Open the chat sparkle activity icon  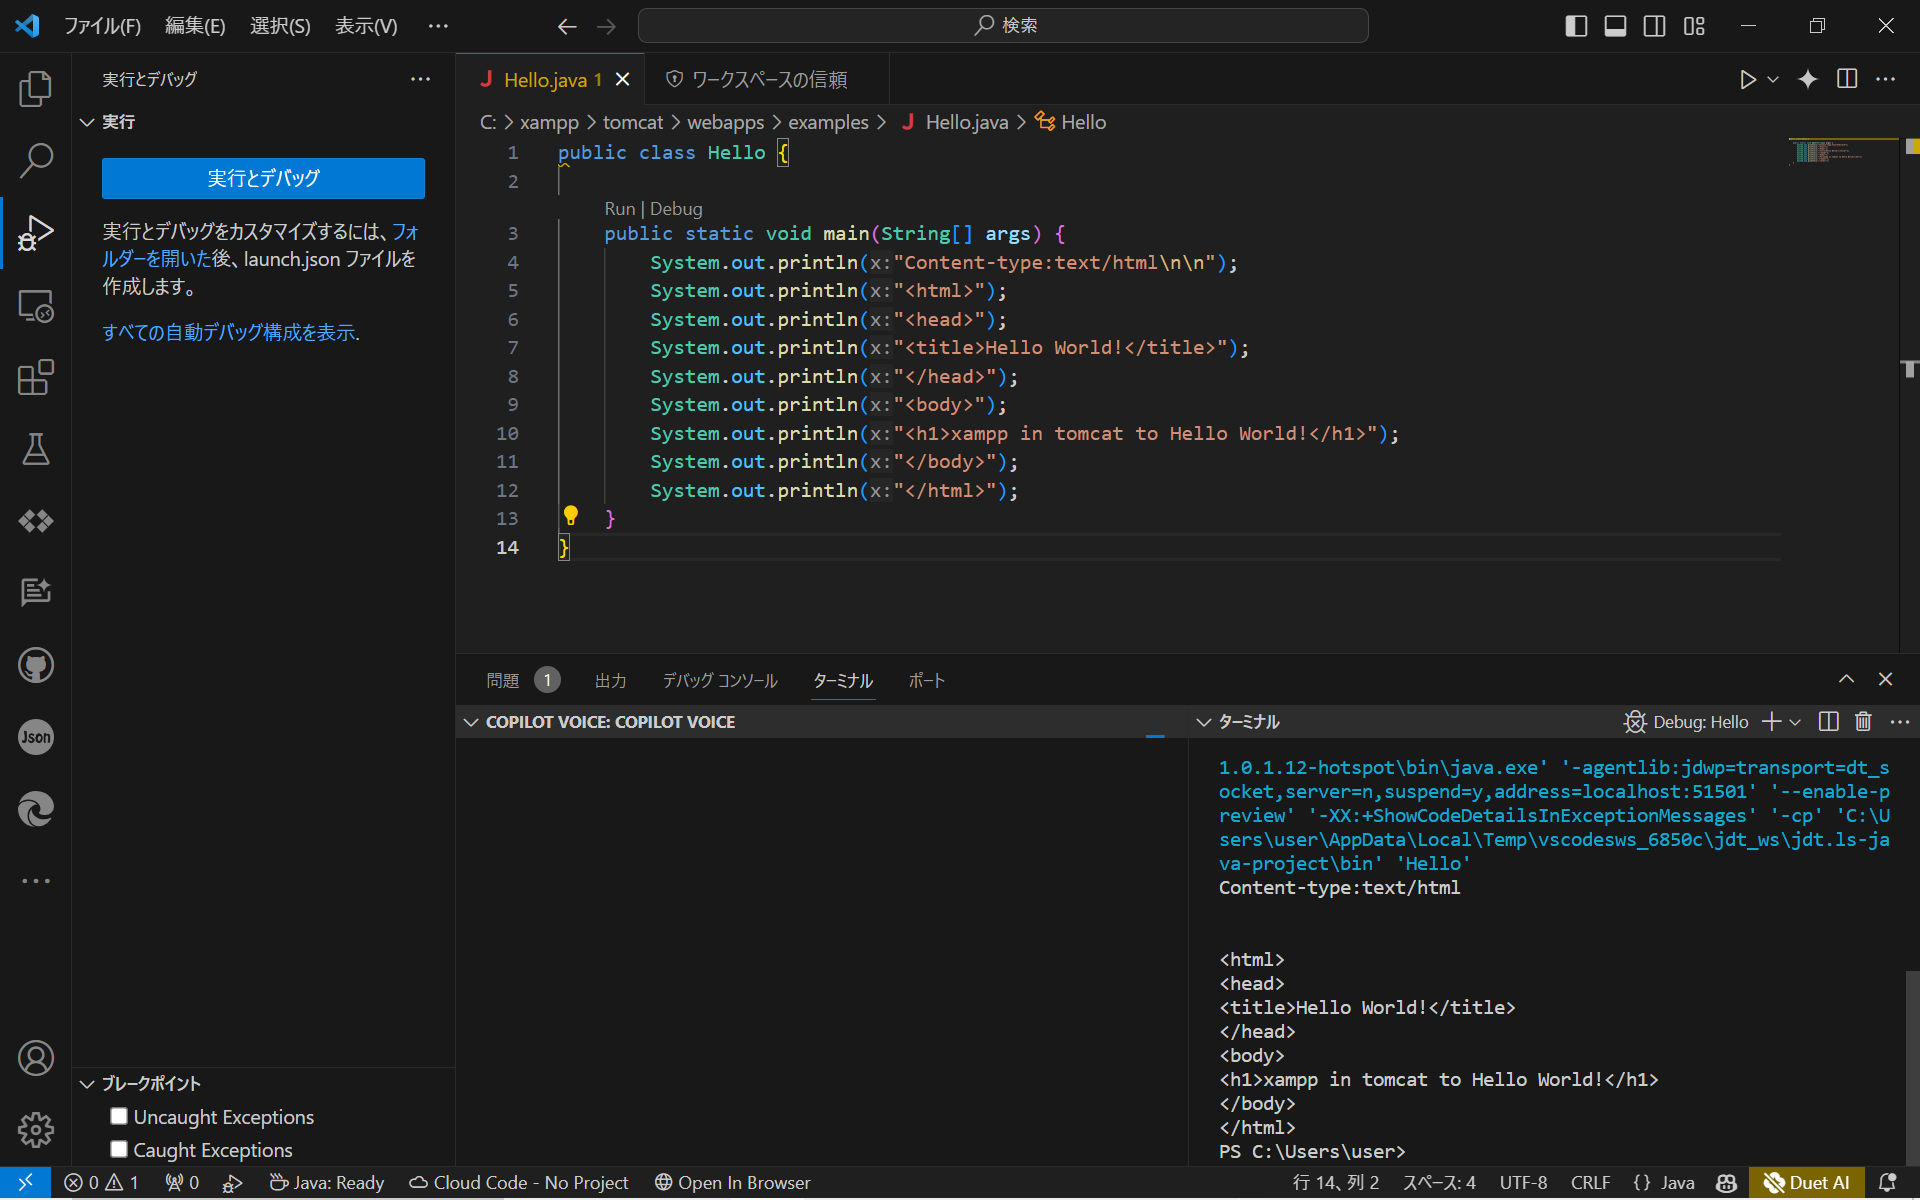pos(36,593)
